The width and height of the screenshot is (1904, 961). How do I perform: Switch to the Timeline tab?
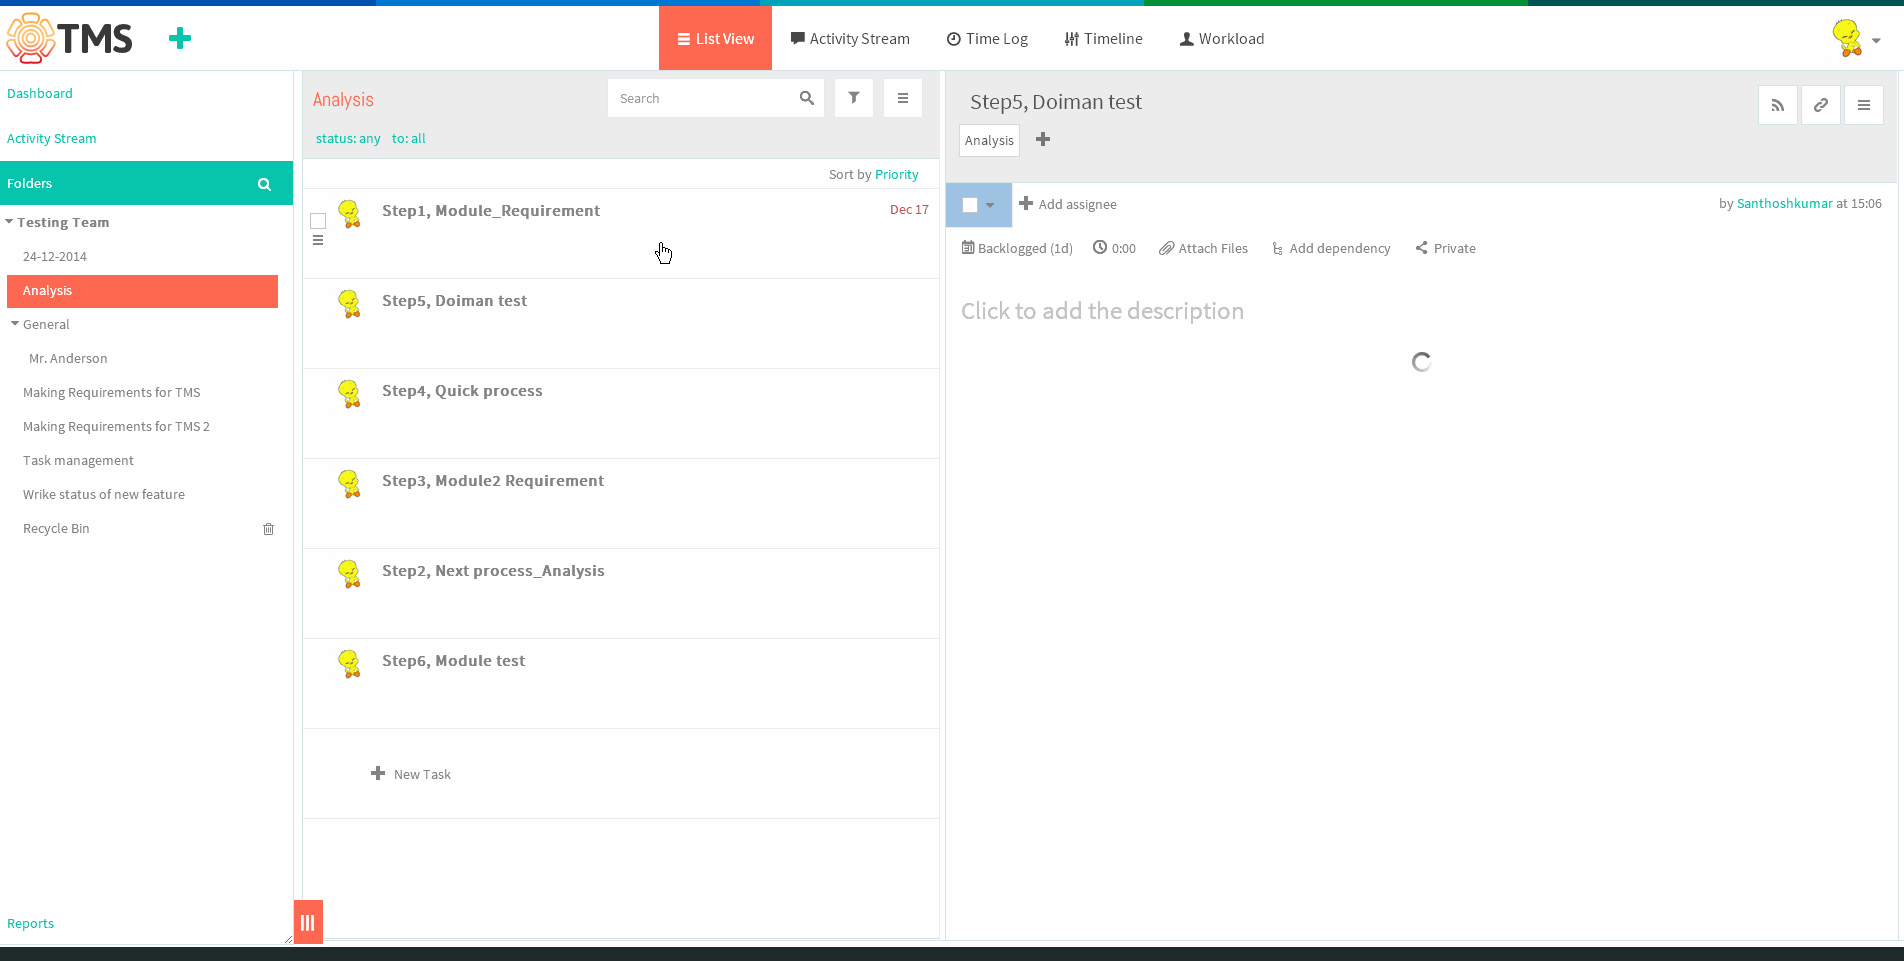point(1103,39)
